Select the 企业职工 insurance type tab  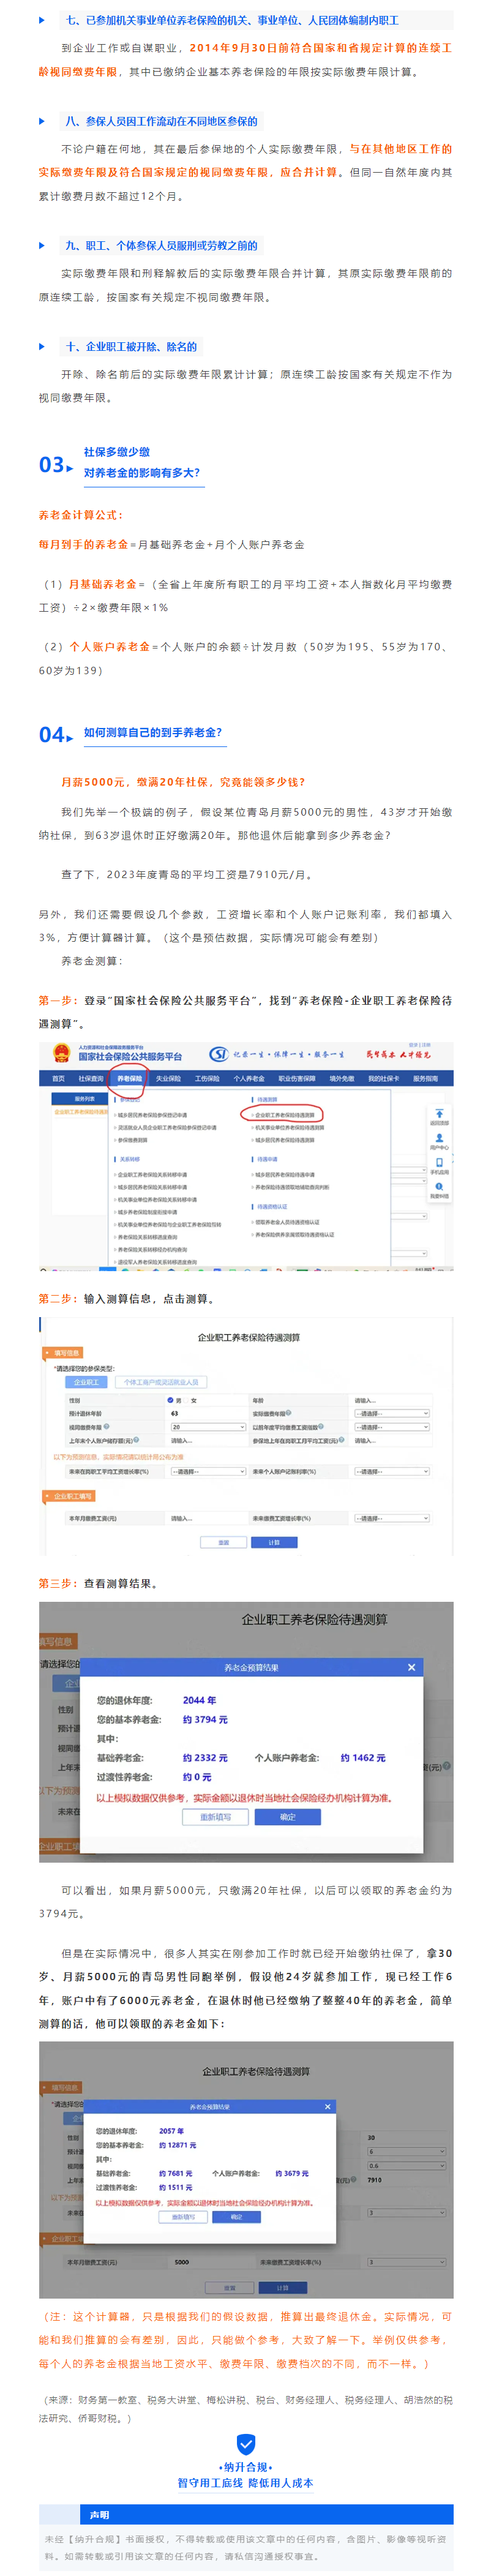87,1382
